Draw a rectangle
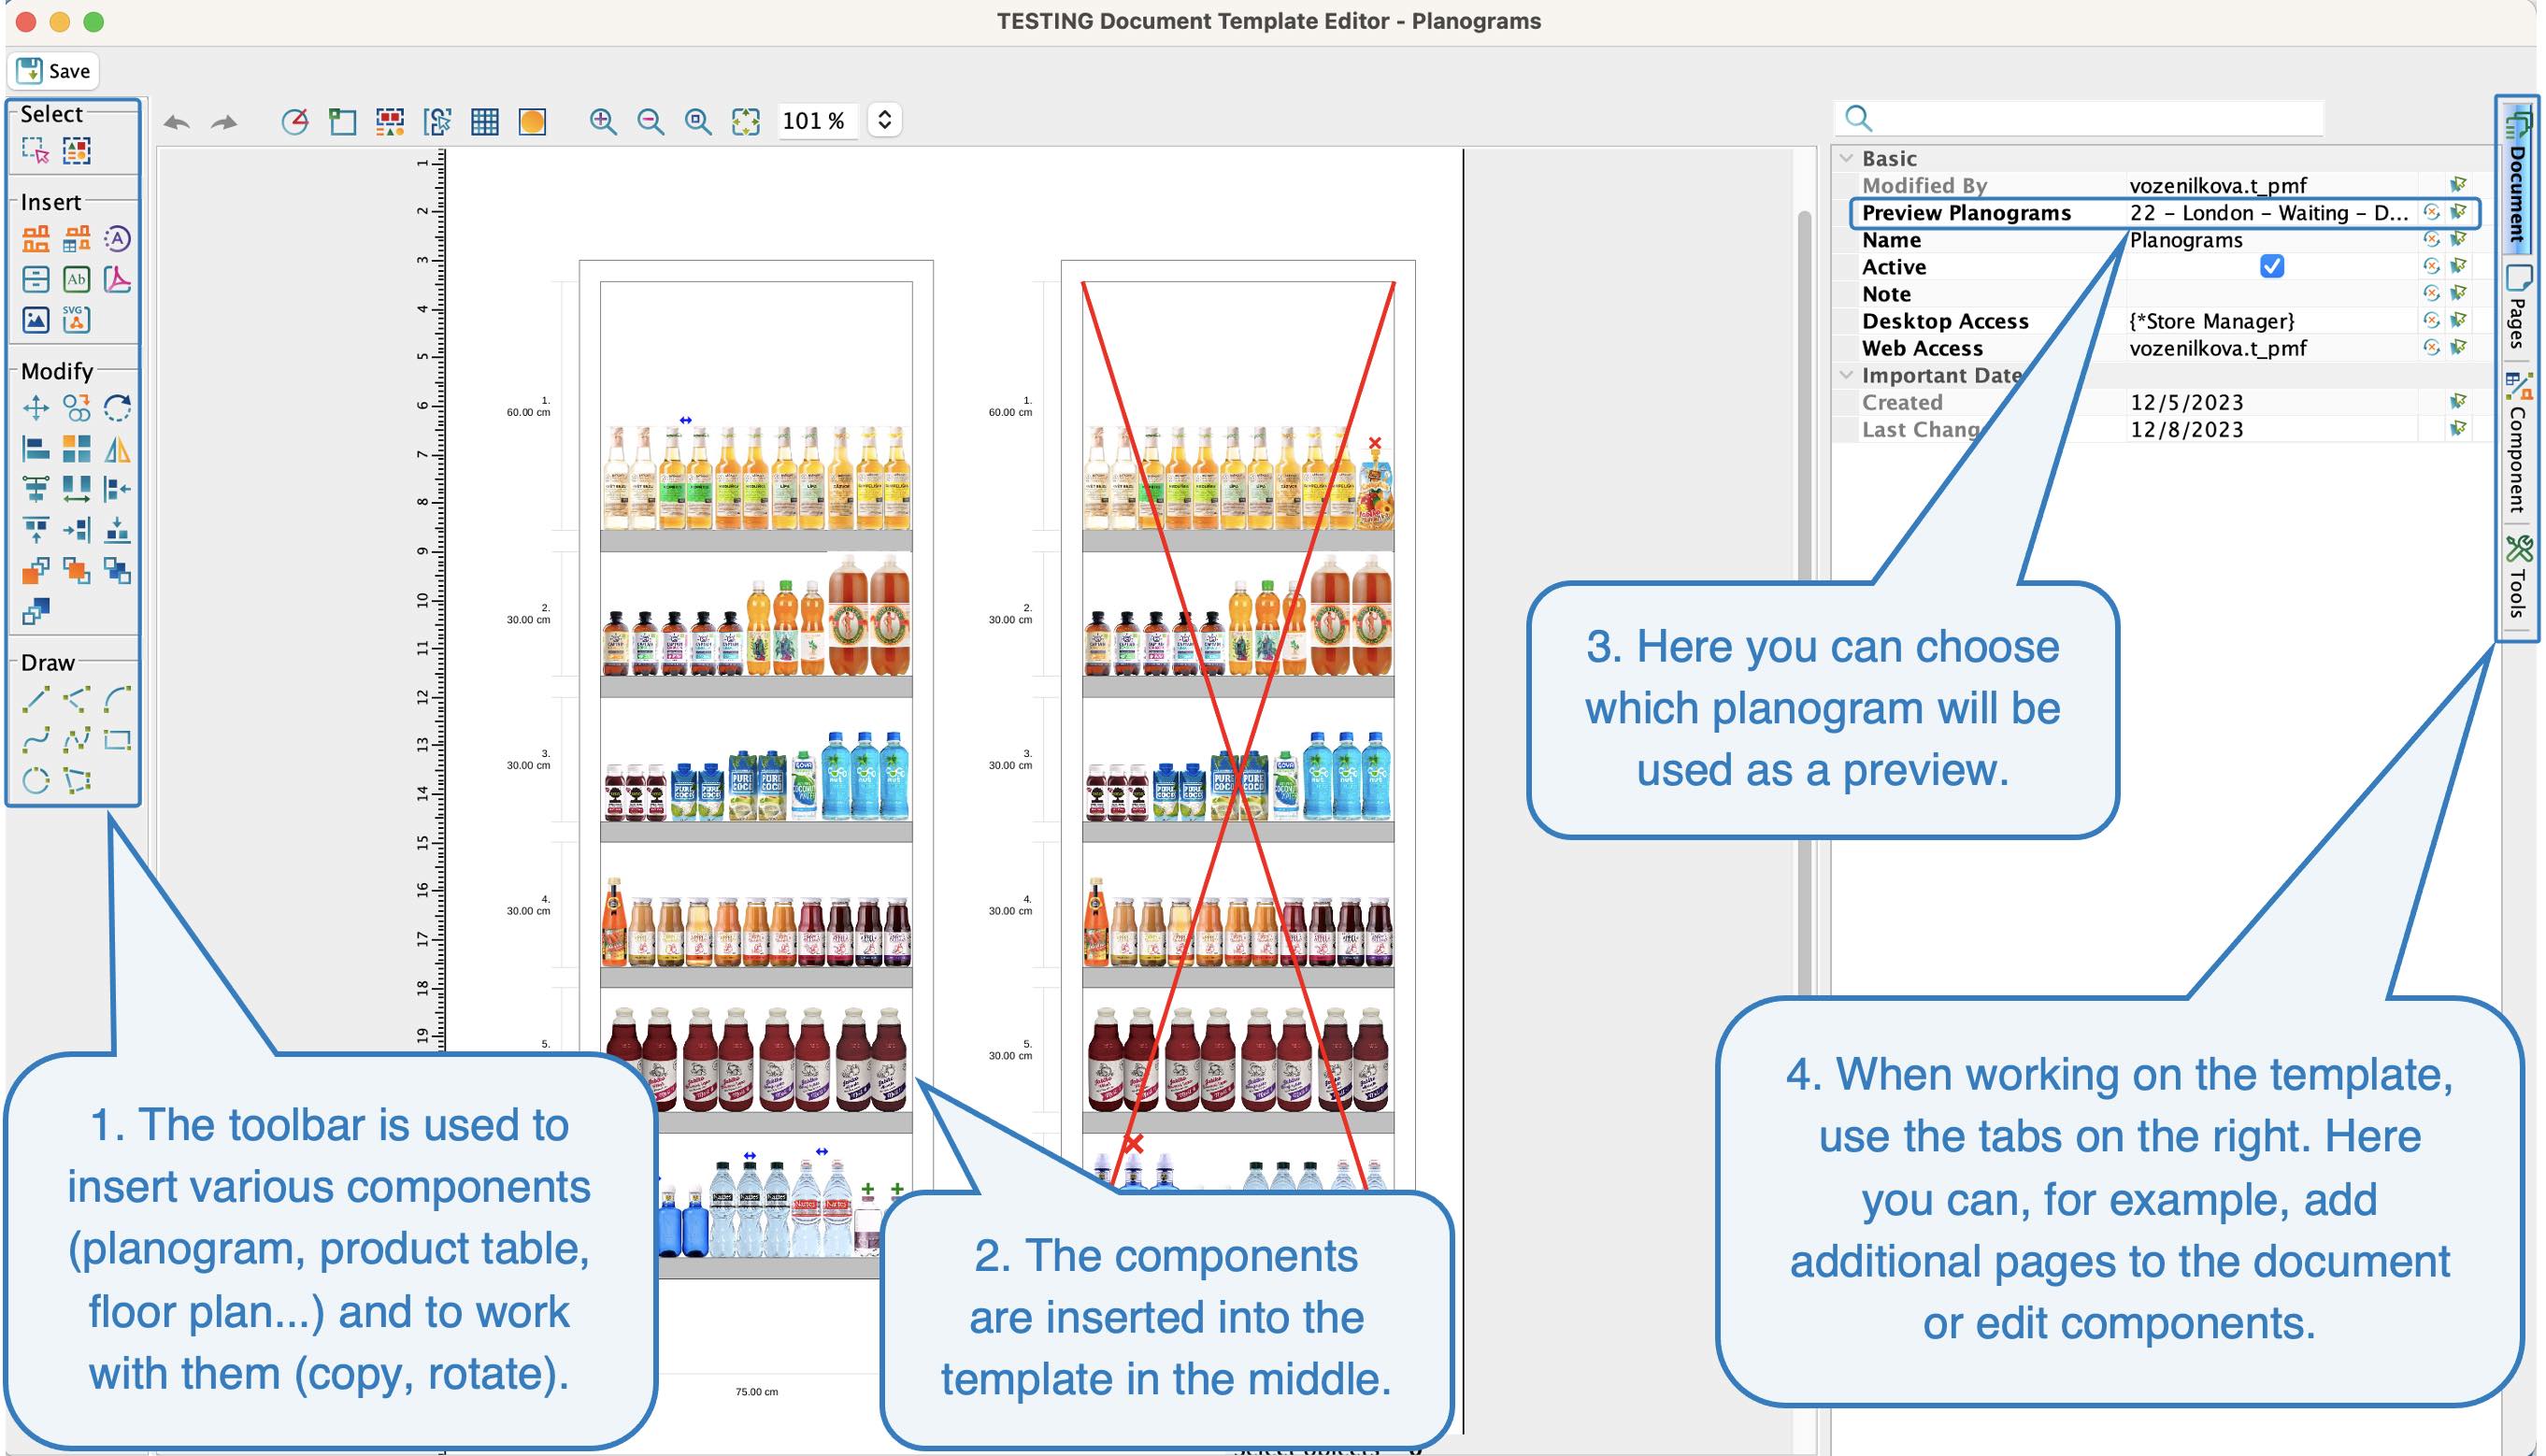The image size is (2546, 1456). point(117,740)
